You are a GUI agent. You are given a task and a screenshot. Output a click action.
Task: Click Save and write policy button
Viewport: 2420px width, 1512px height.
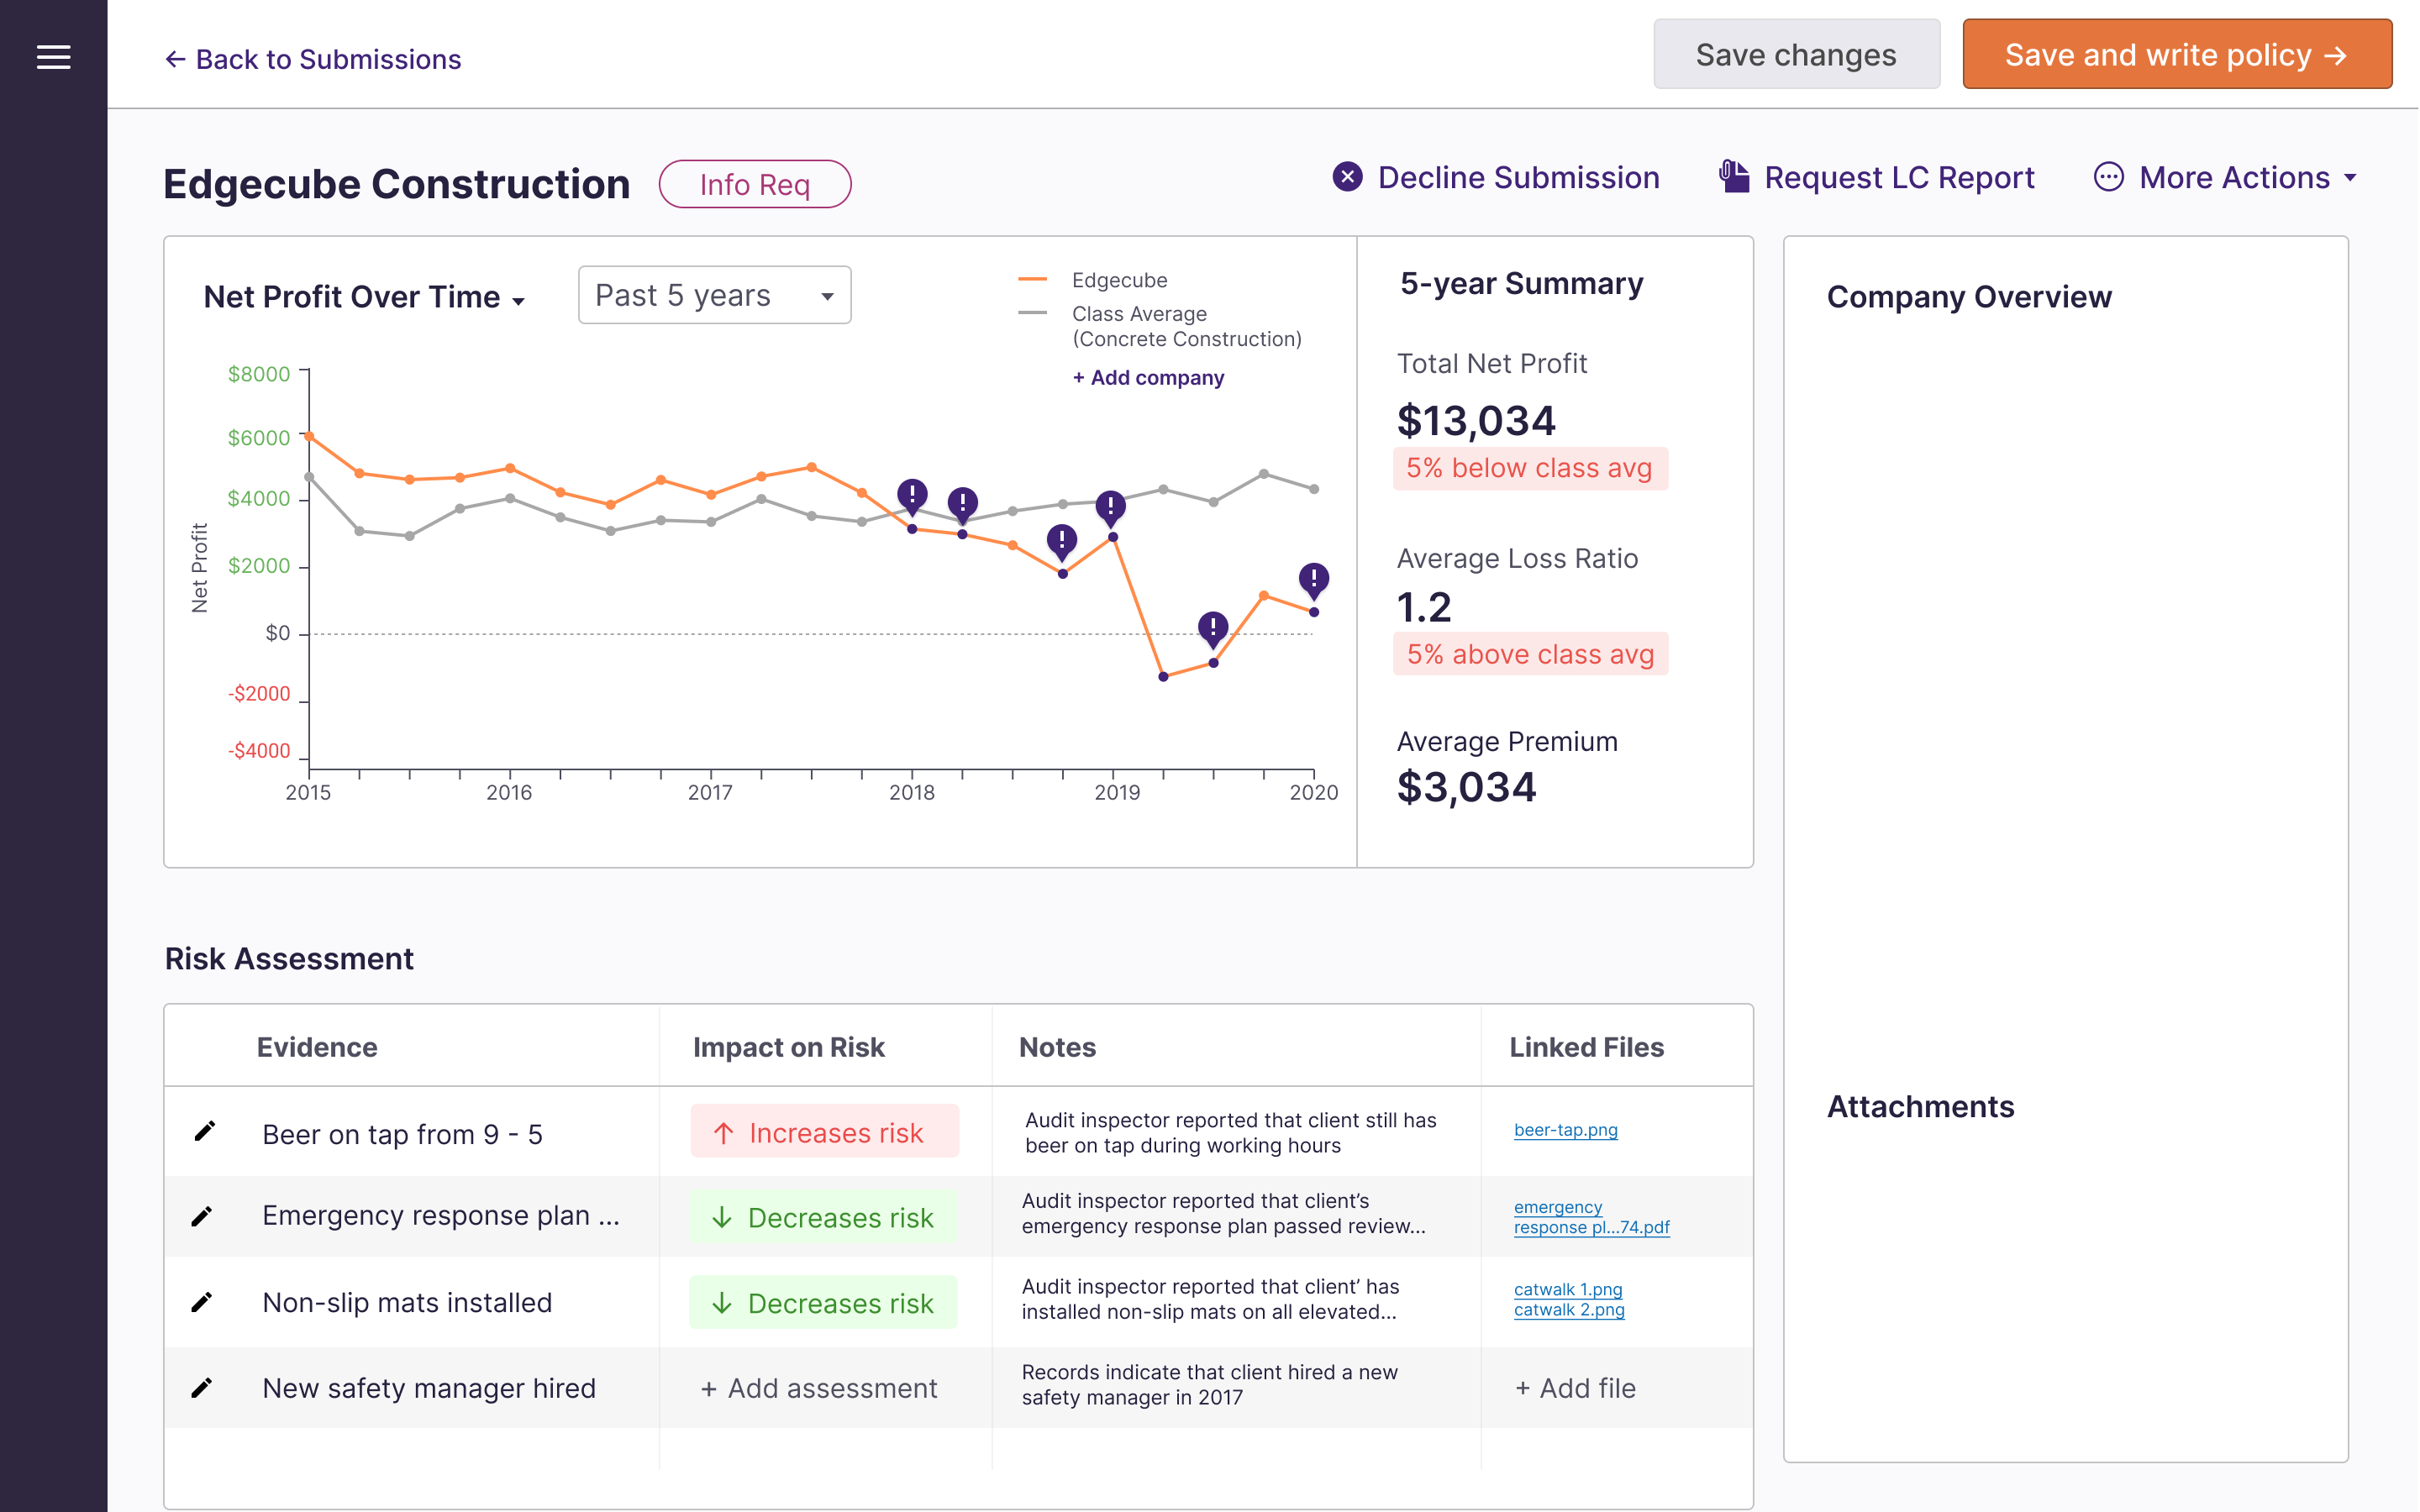(x=2176, y=54)
